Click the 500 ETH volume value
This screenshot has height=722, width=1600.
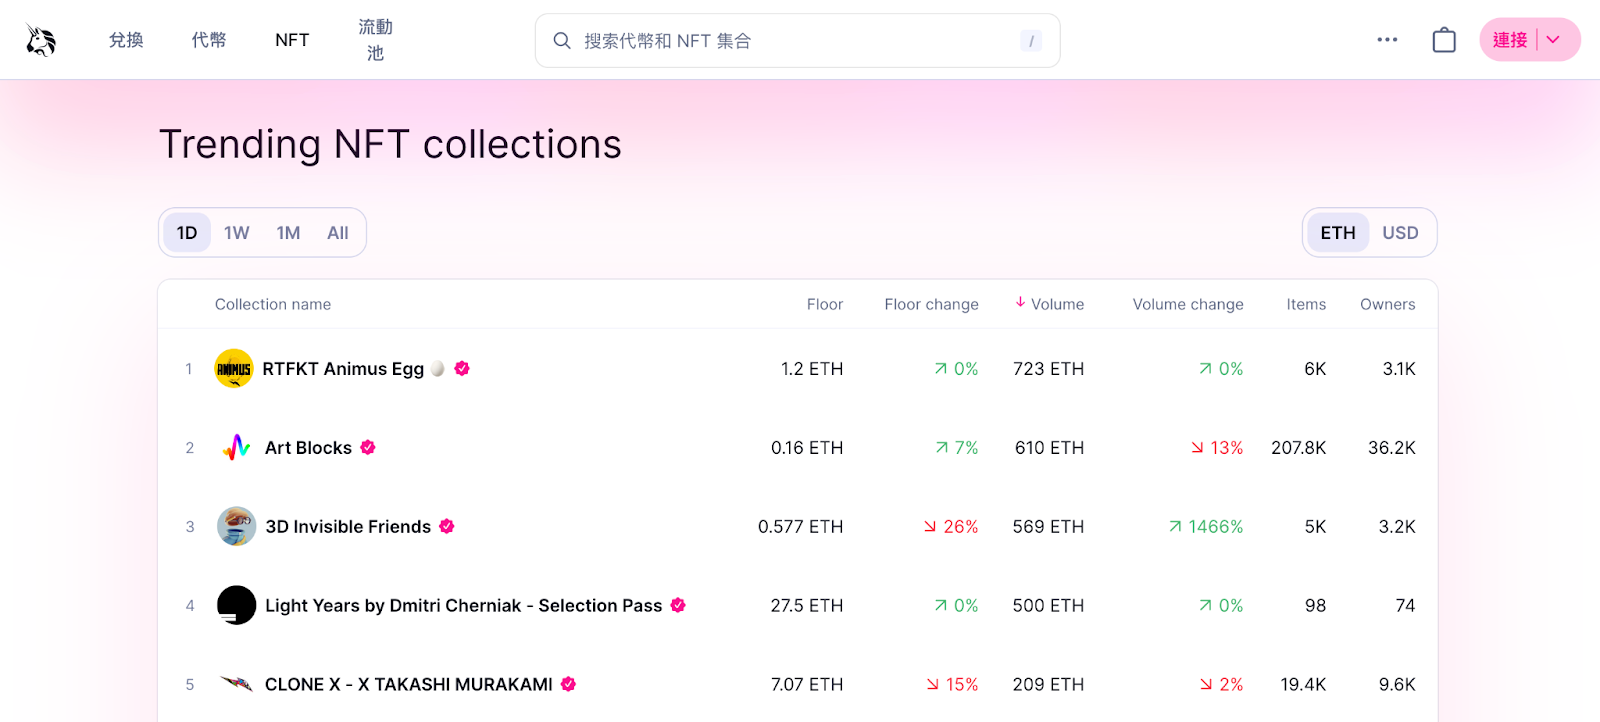pyautogui.click(x=1048, y=606)
